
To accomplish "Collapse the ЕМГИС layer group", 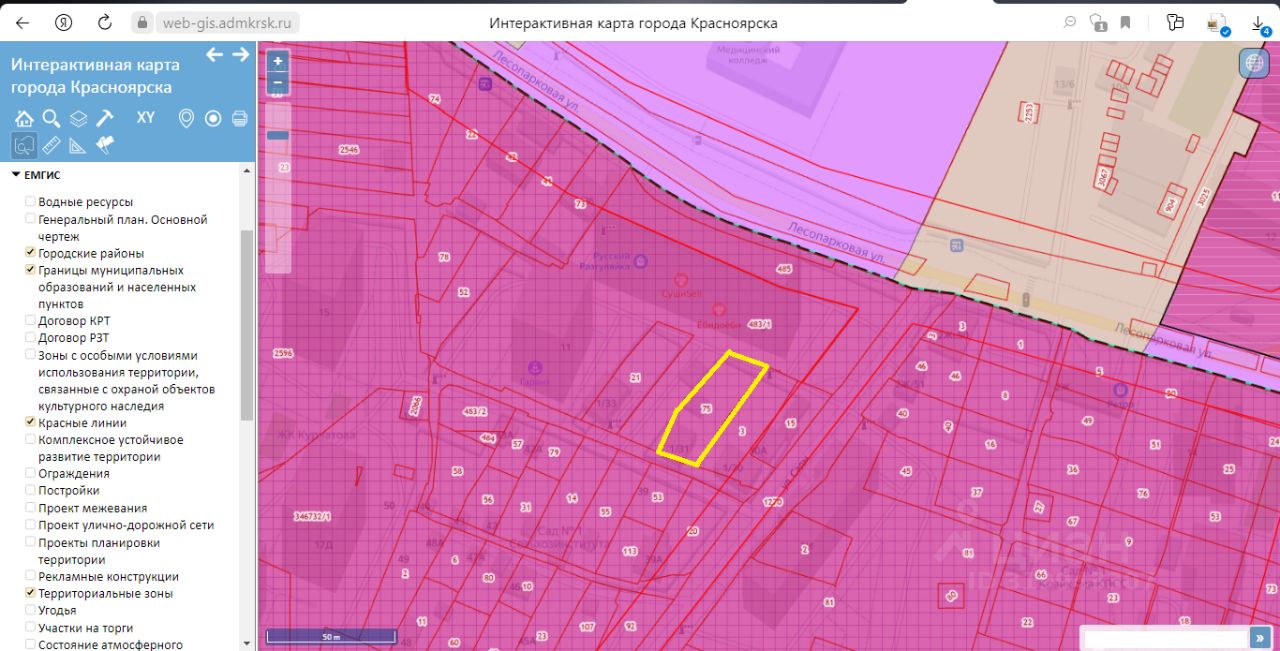I will (x=16, y=175).
